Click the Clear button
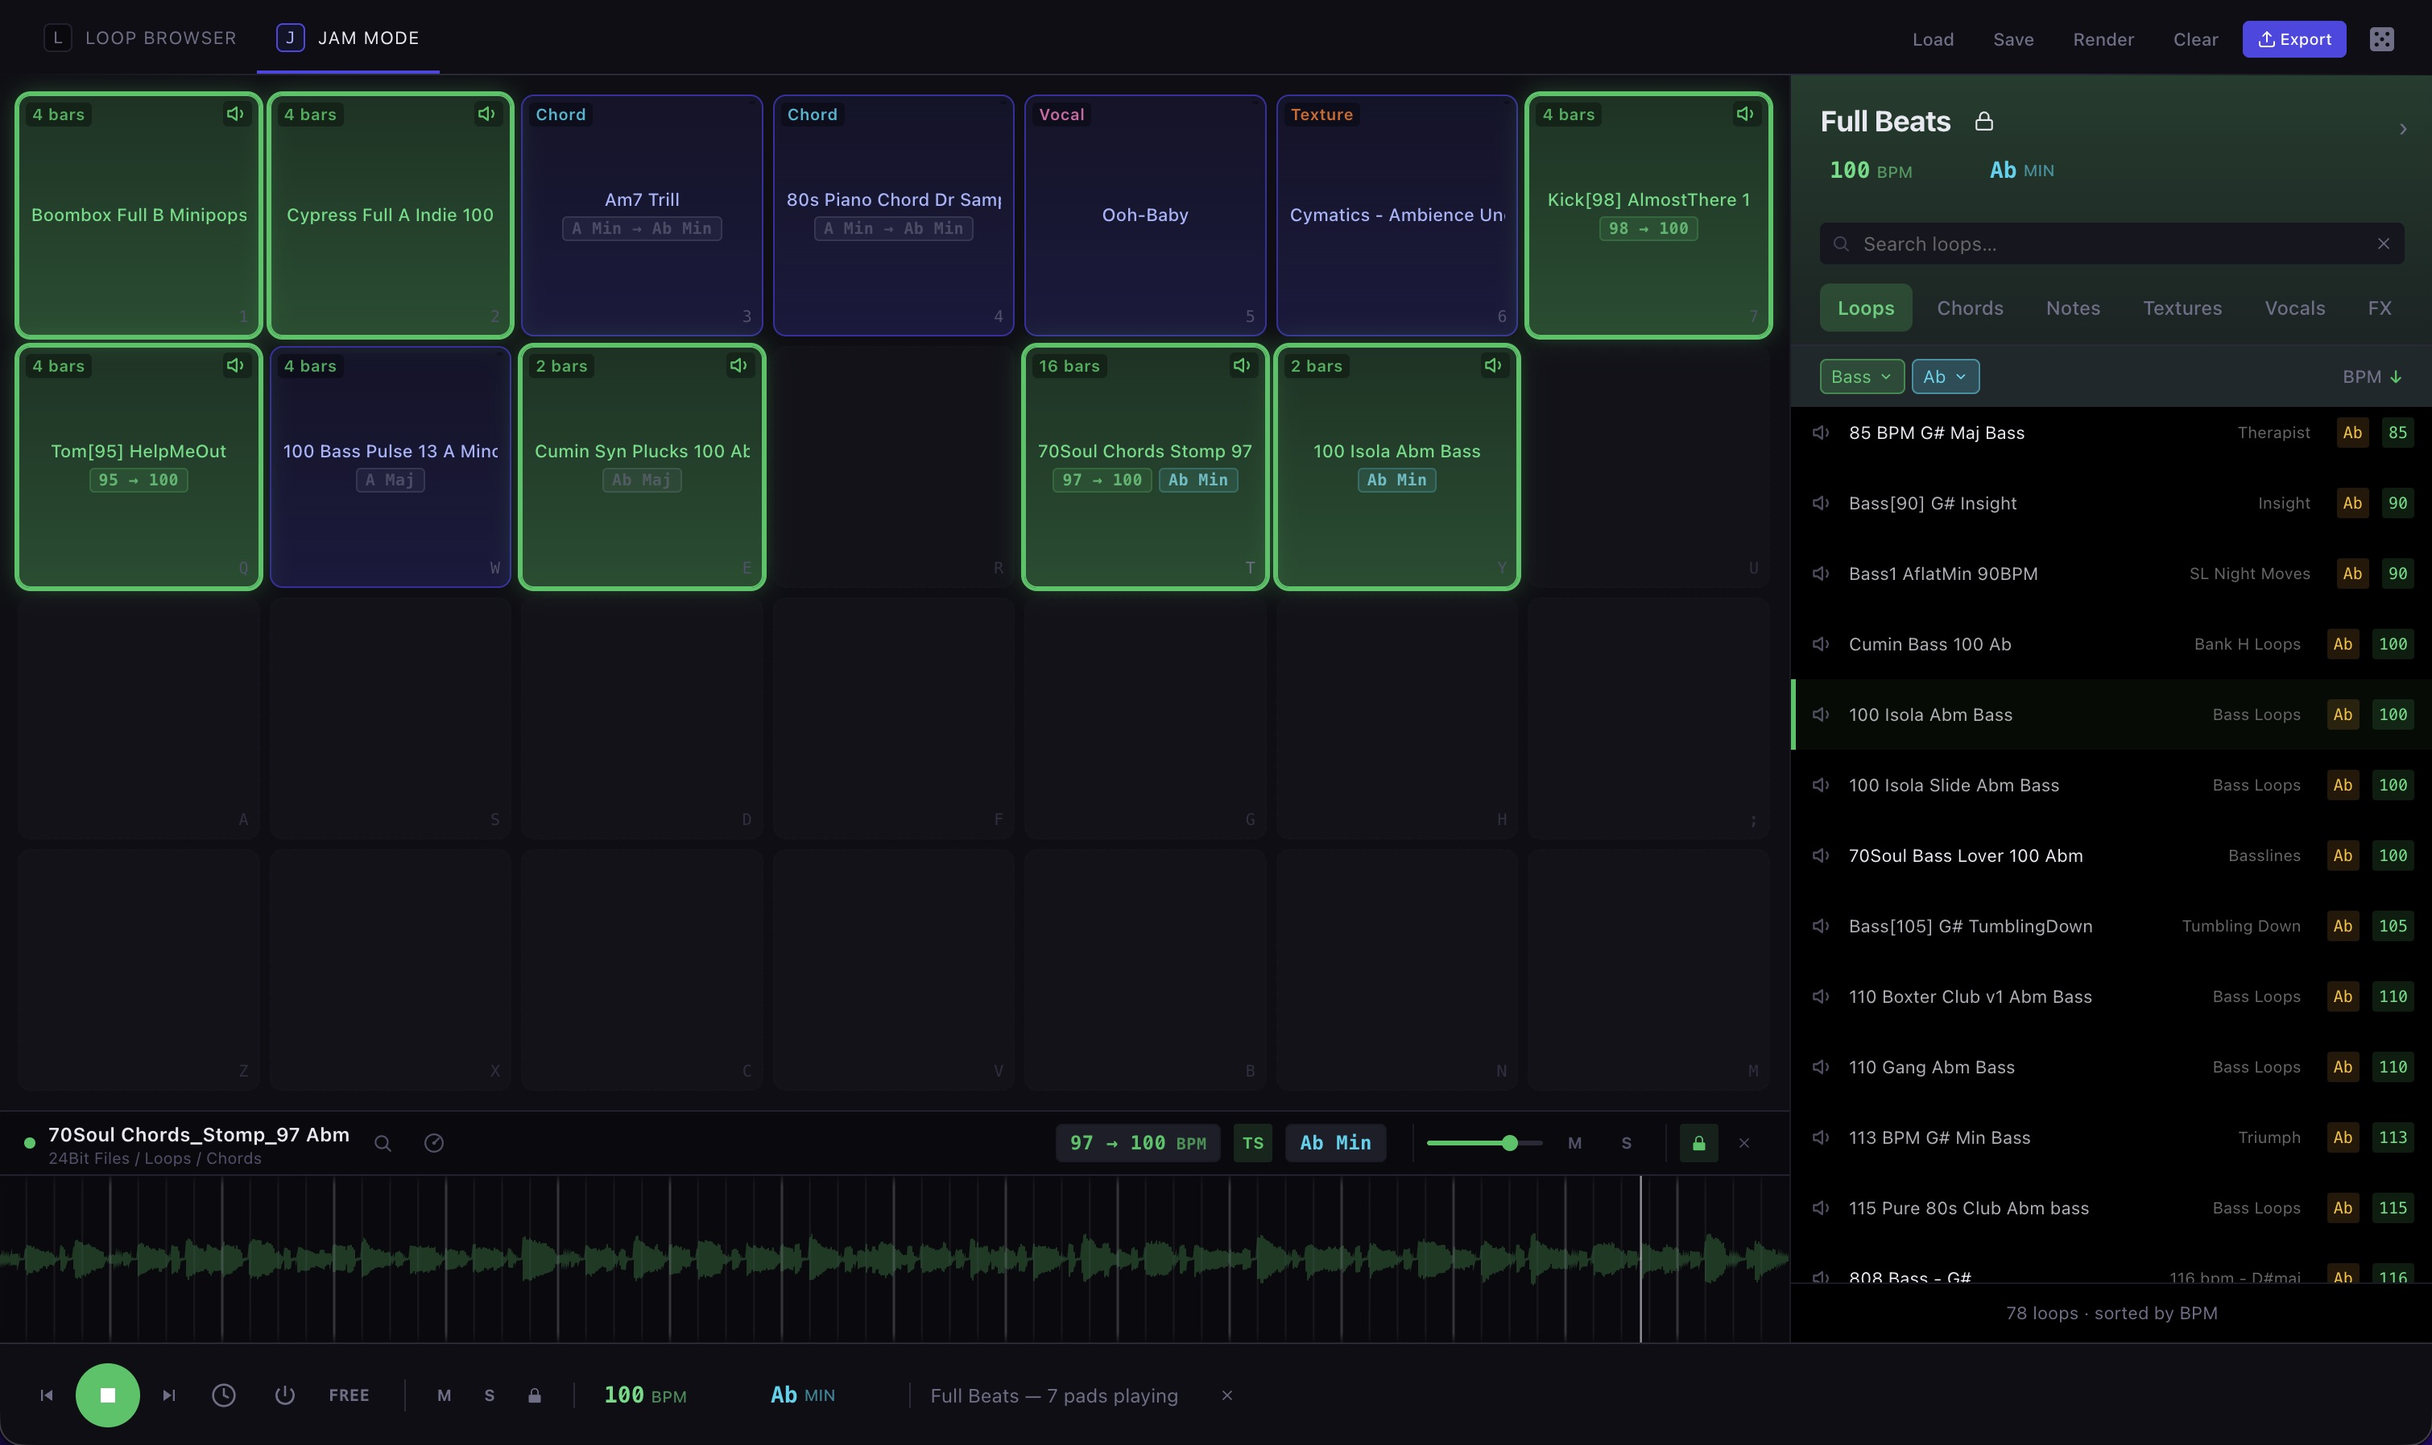This screenshot has width=2432, height=1445. coord(2195,39)
